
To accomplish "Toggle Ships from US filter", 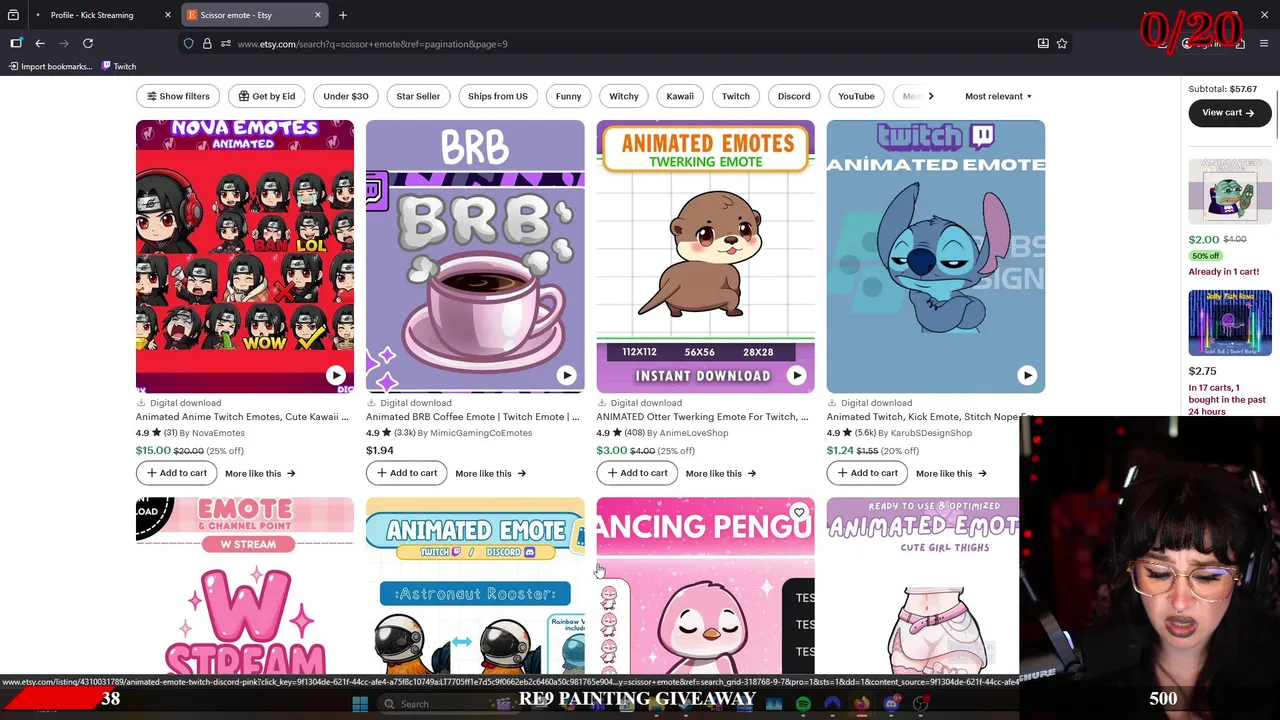I will [x=497, y=96].
